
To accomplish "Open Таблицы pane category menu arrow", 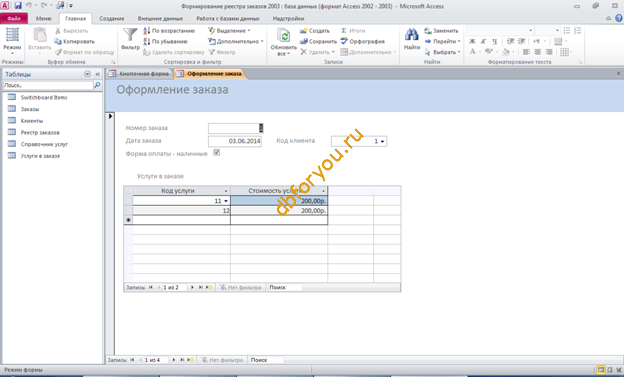I will pos(87,74).
